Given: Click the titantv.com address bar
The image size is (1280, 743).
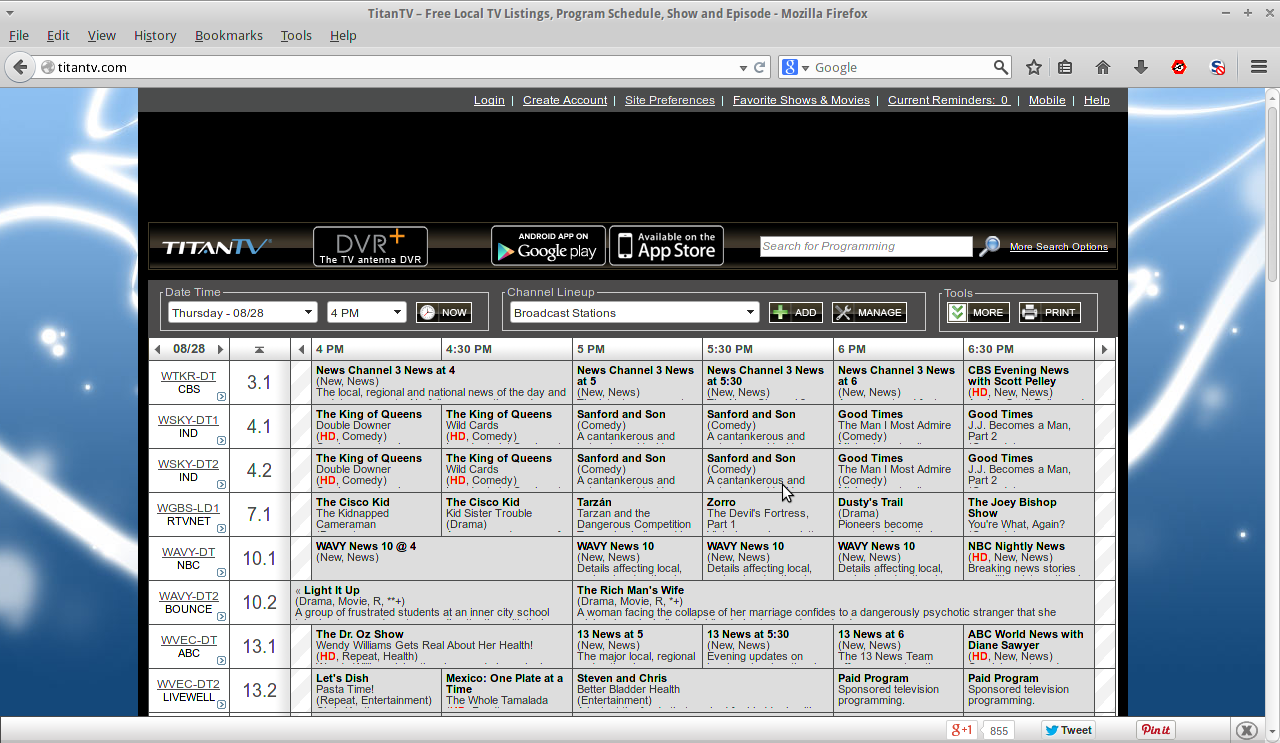Looking at the screenshot, I should pyautogui.click(x=396, y=67).
